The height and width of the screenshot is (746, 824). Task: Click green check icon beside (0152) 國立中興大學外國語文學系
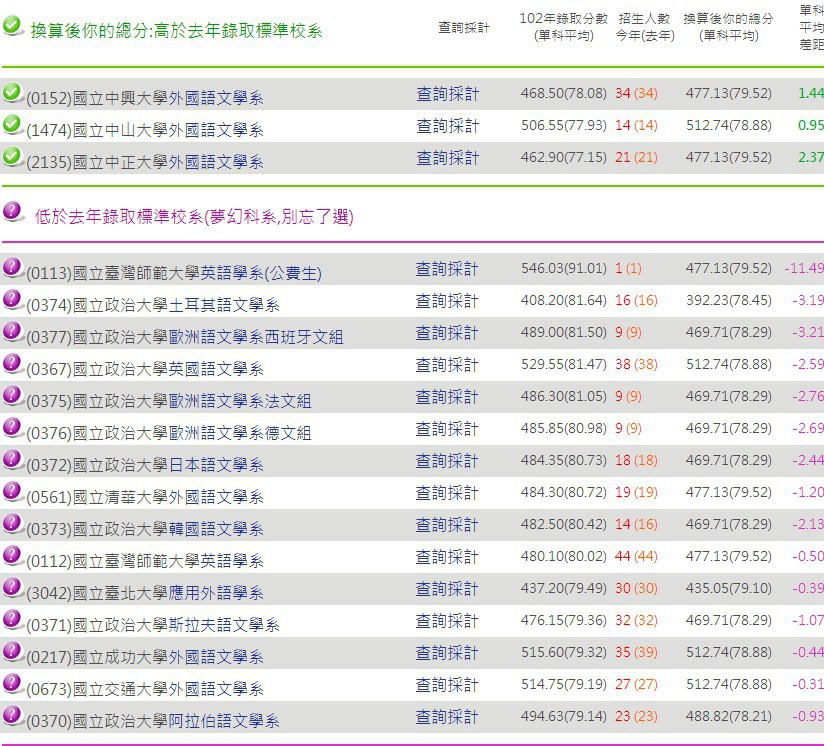coord(12,93)
